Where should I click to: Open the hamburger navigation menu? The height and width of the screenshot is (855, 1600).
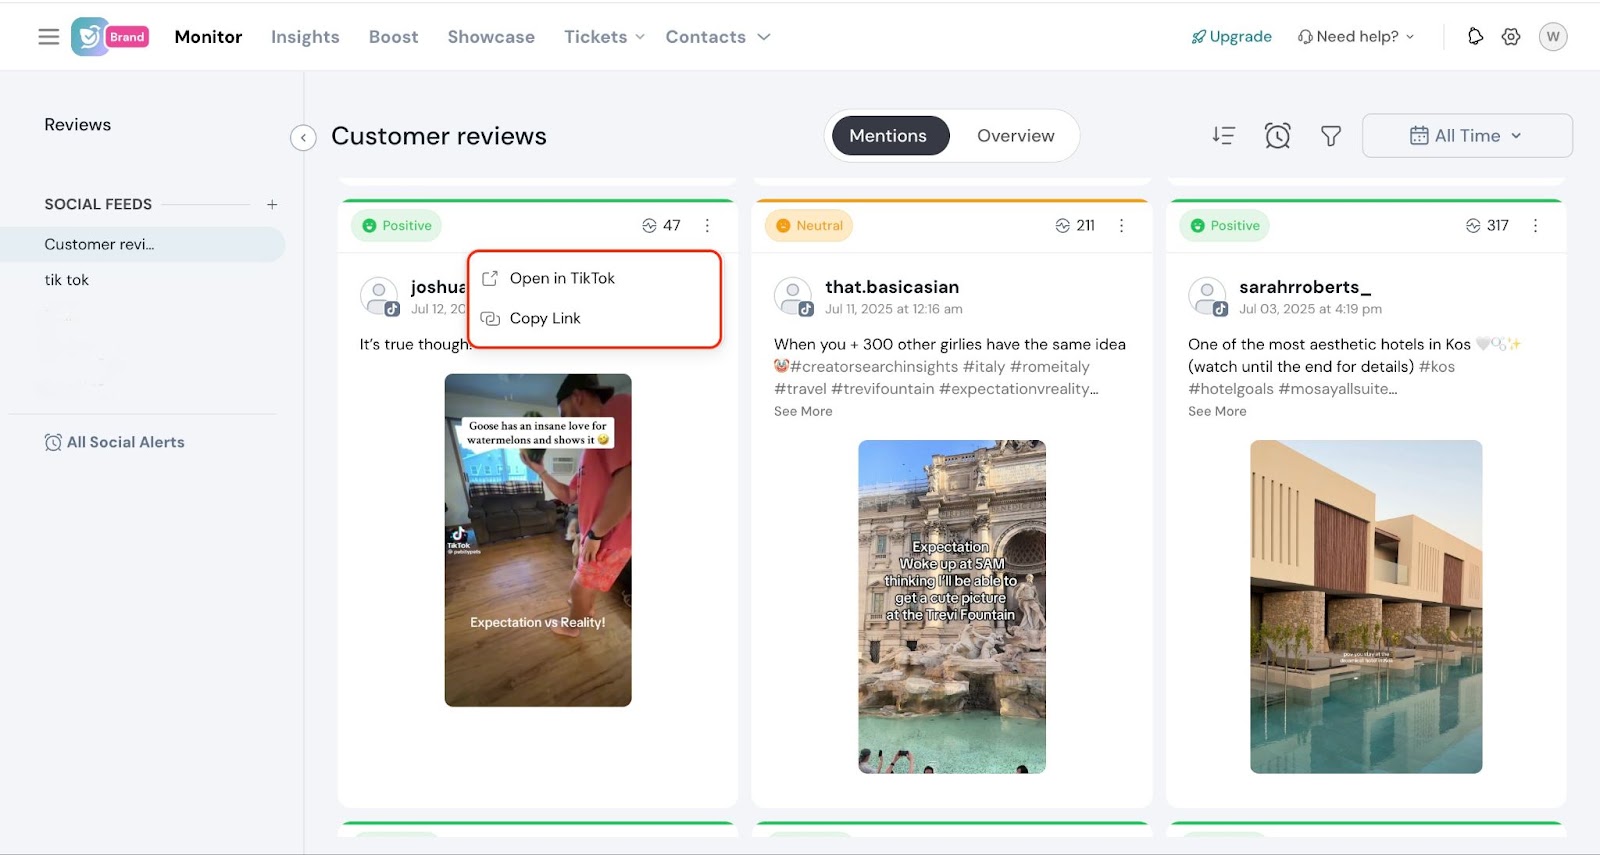click(48, 37)
